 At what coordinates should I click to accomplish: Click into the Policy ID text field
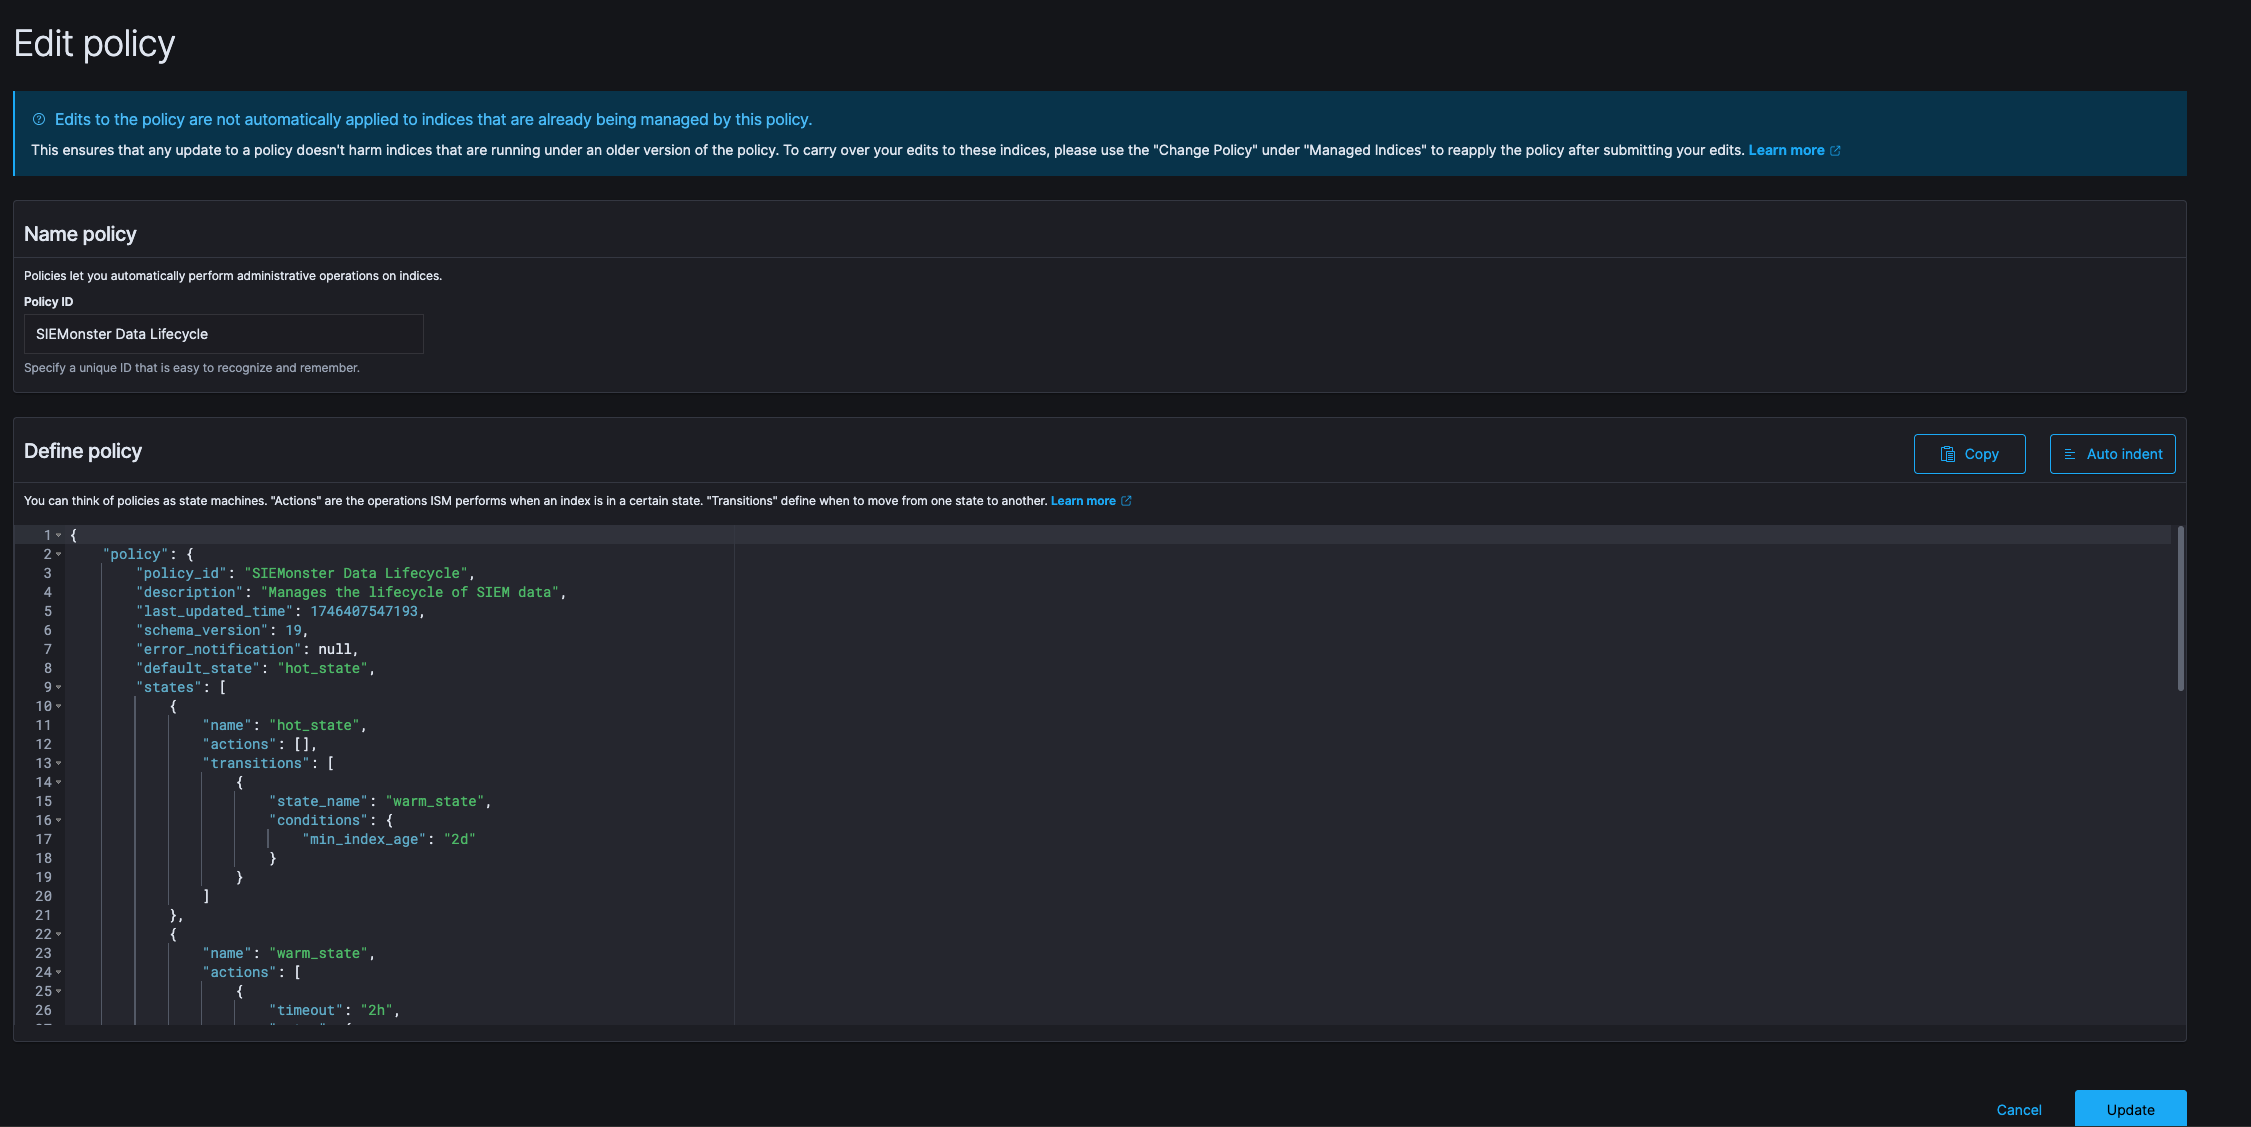(223, 334)
